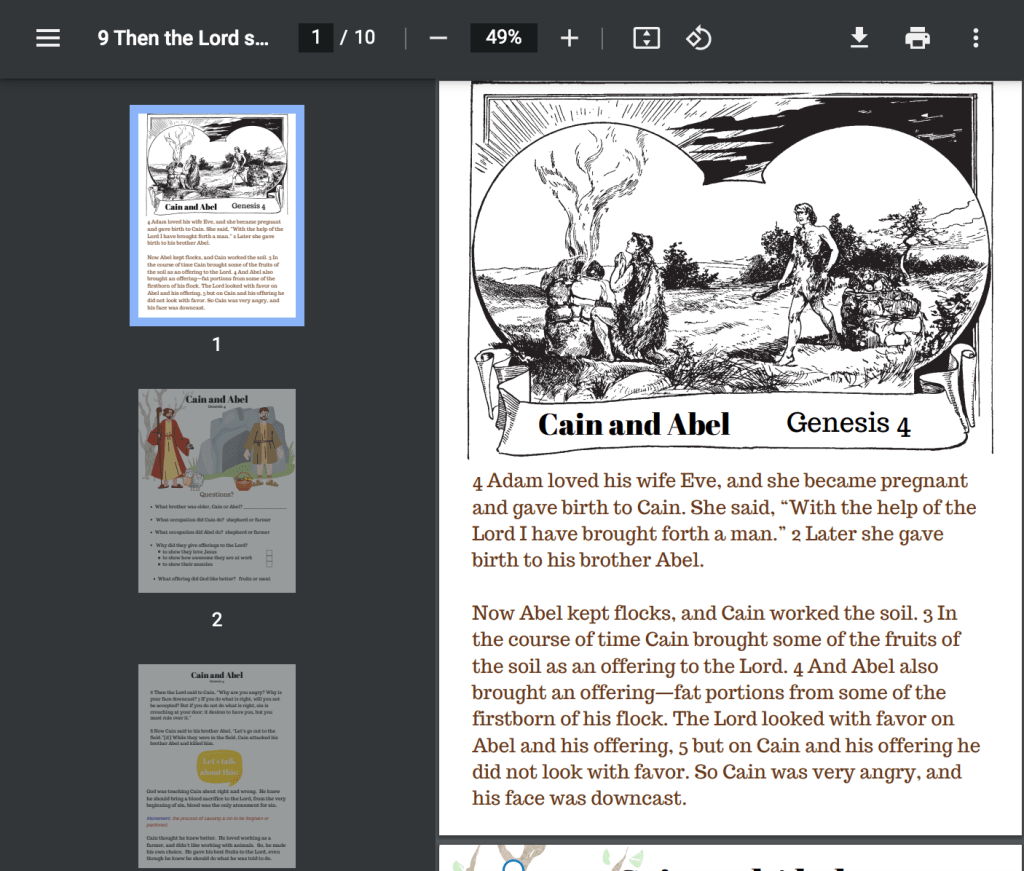Toggle the fit-to-page view icon
The width and height of the screenshot is (1024, 871).
[645, 38]
